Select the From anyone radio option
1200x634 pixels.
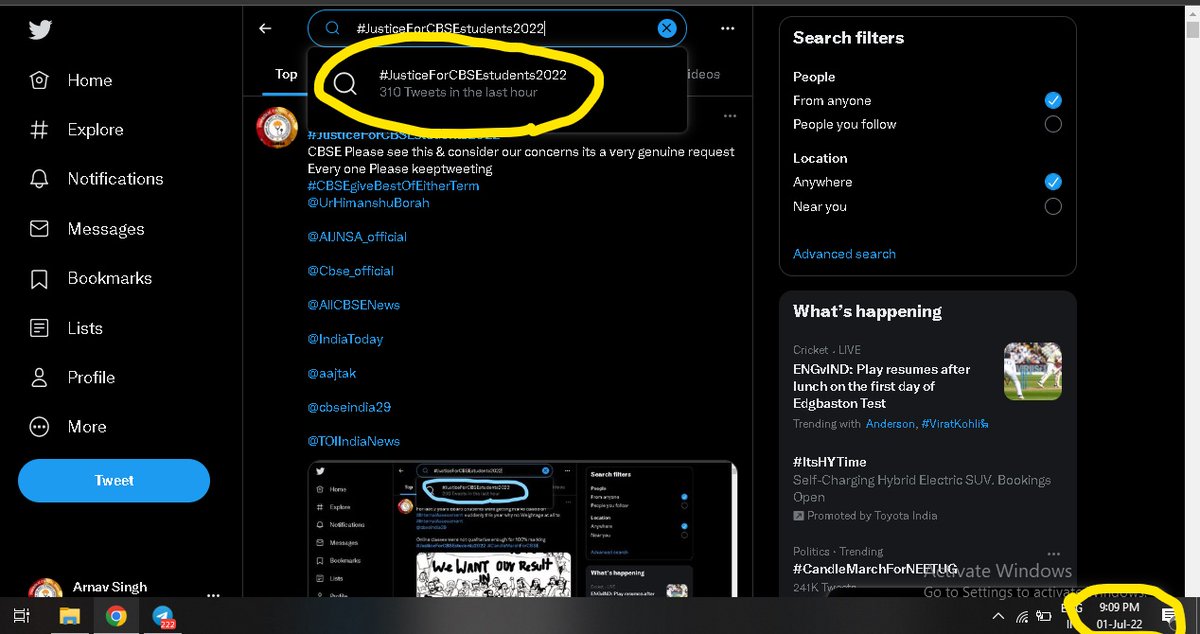click(x=1052, y=101)
